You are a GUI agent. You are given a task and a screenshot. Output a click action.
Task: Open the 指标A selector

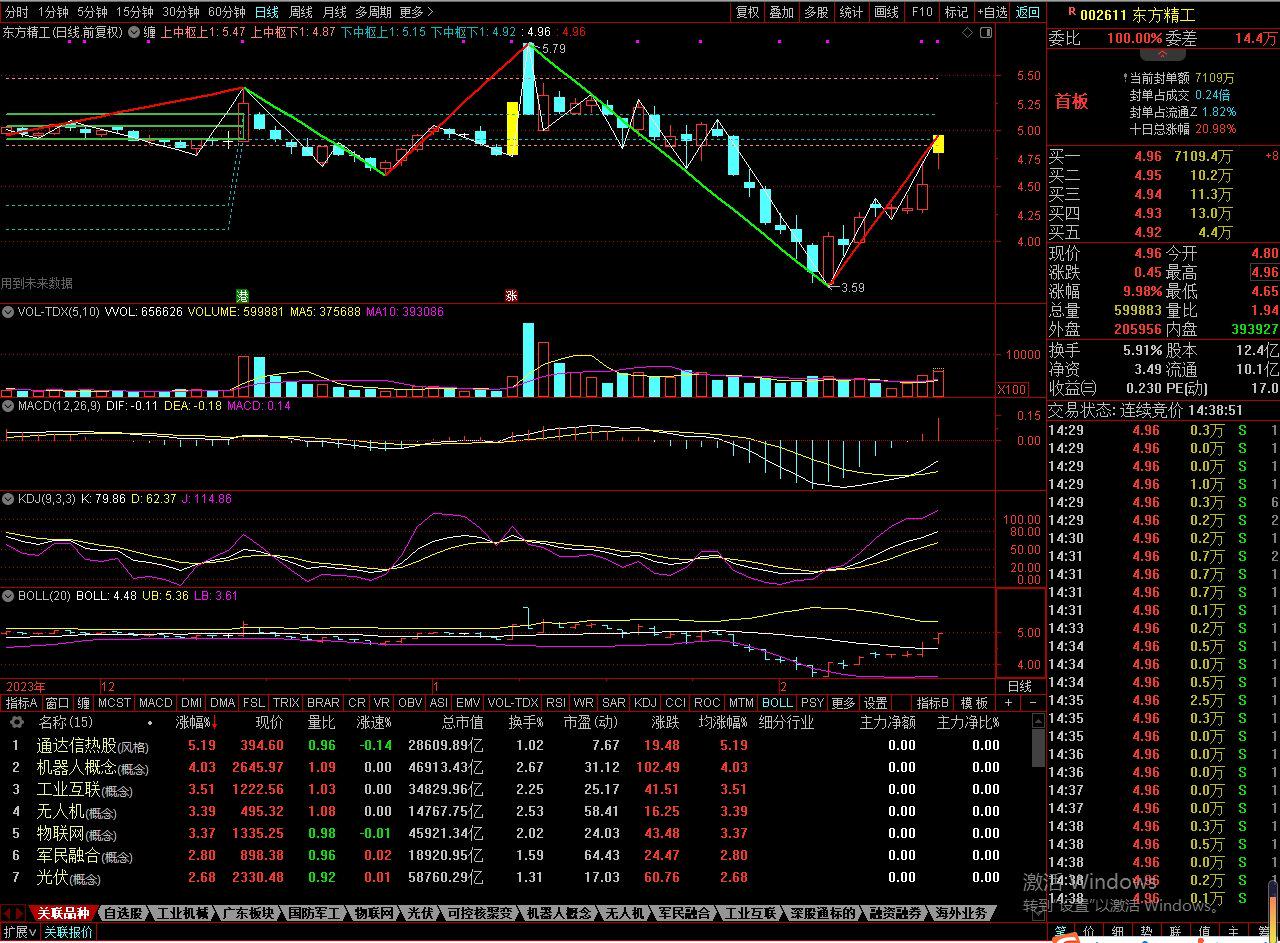21,703
